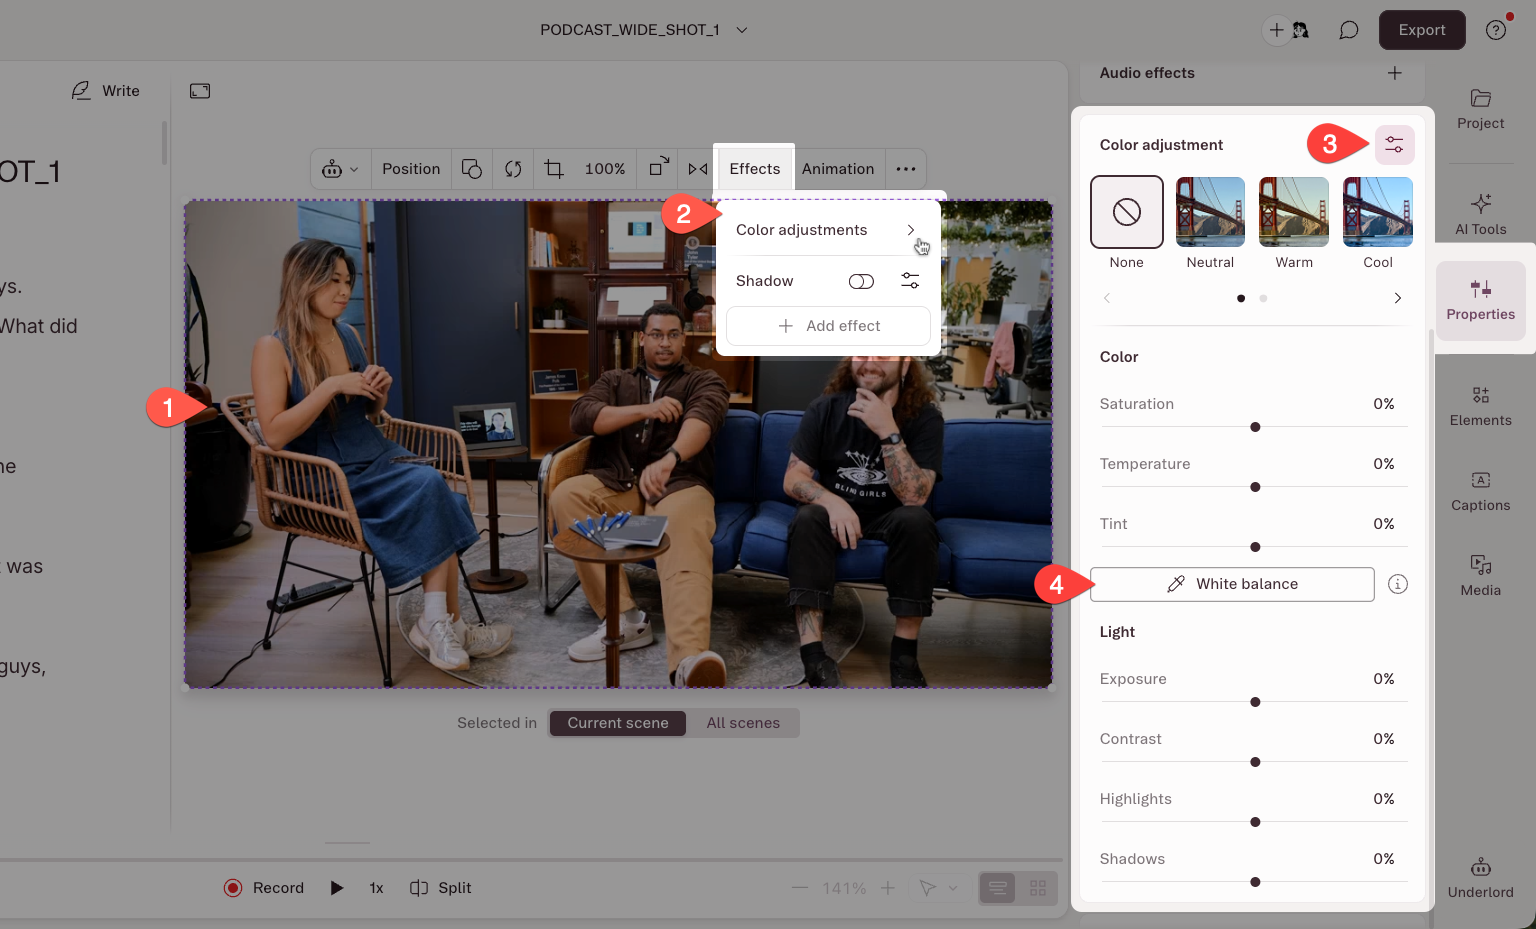Open shadow settings sliders icon
Screen dimensions: 1536x929
coord(910,281)
